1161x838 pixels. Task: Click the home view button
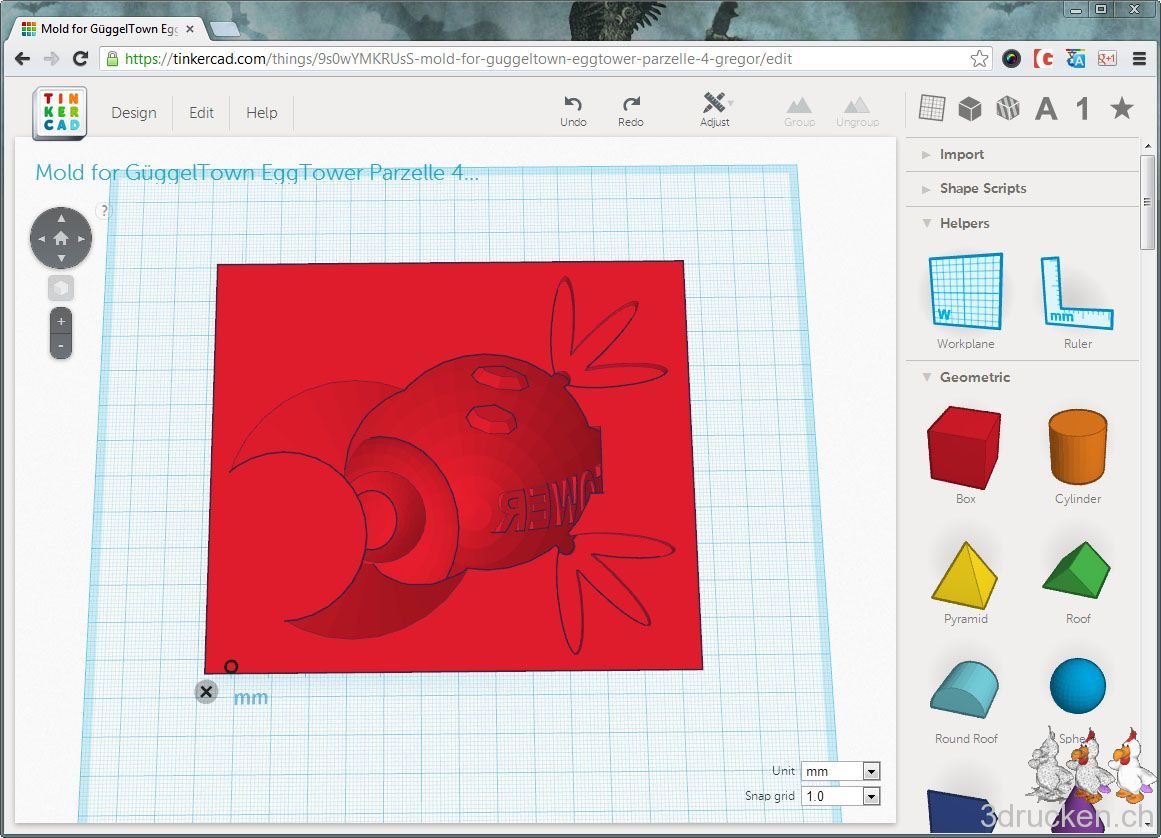click(x=61, y=238)
